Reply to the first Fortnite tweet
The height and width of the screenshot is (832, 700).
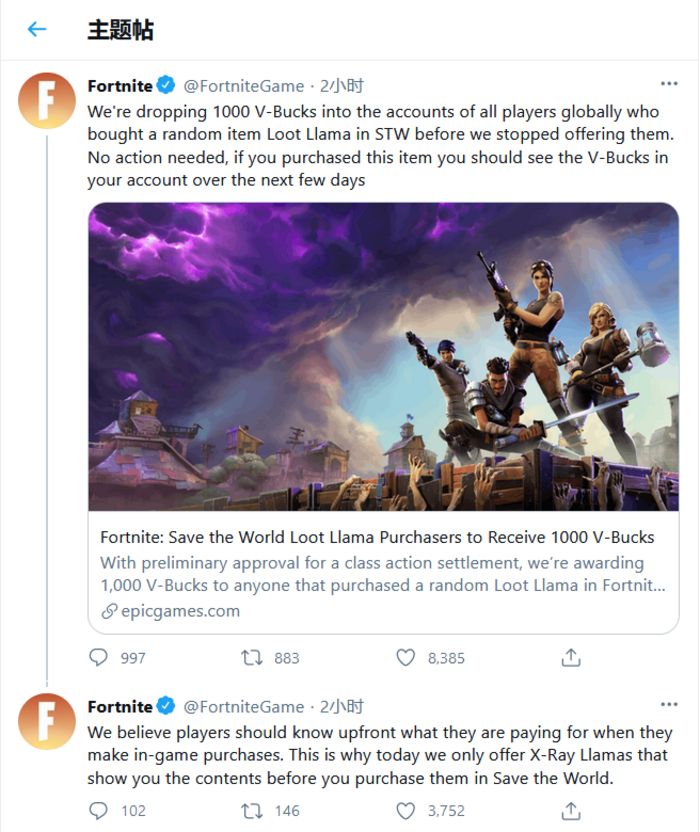pyautogui.click(x=99, y=657)
